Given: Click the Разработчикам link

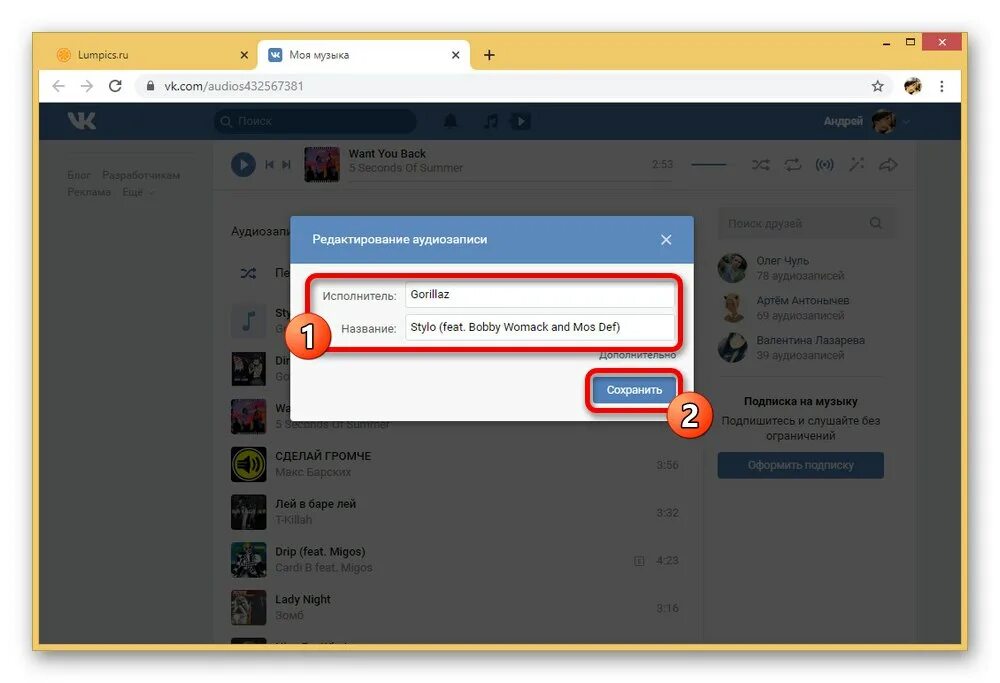Looking at the screenshot, I should (x=141, y=175).
